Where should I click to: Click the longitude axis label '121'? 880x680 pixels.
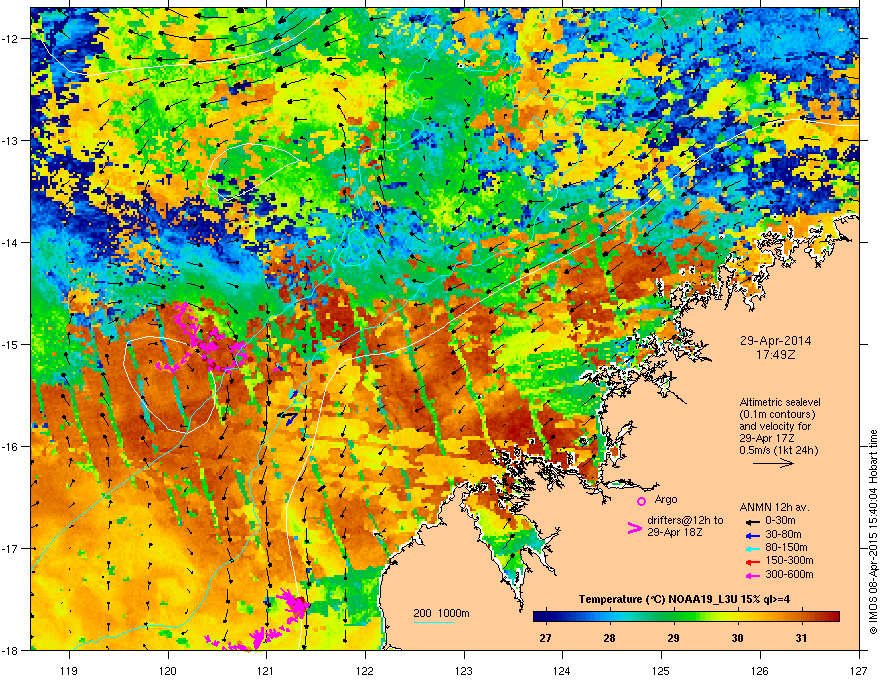[266, 670]
